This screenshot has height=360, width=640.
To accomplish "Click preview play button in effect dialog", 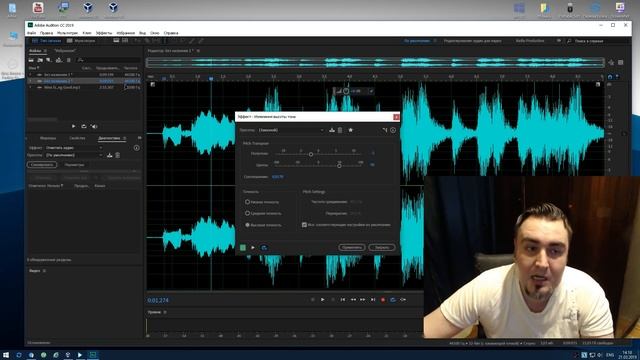I will click(x=253, y=247).
